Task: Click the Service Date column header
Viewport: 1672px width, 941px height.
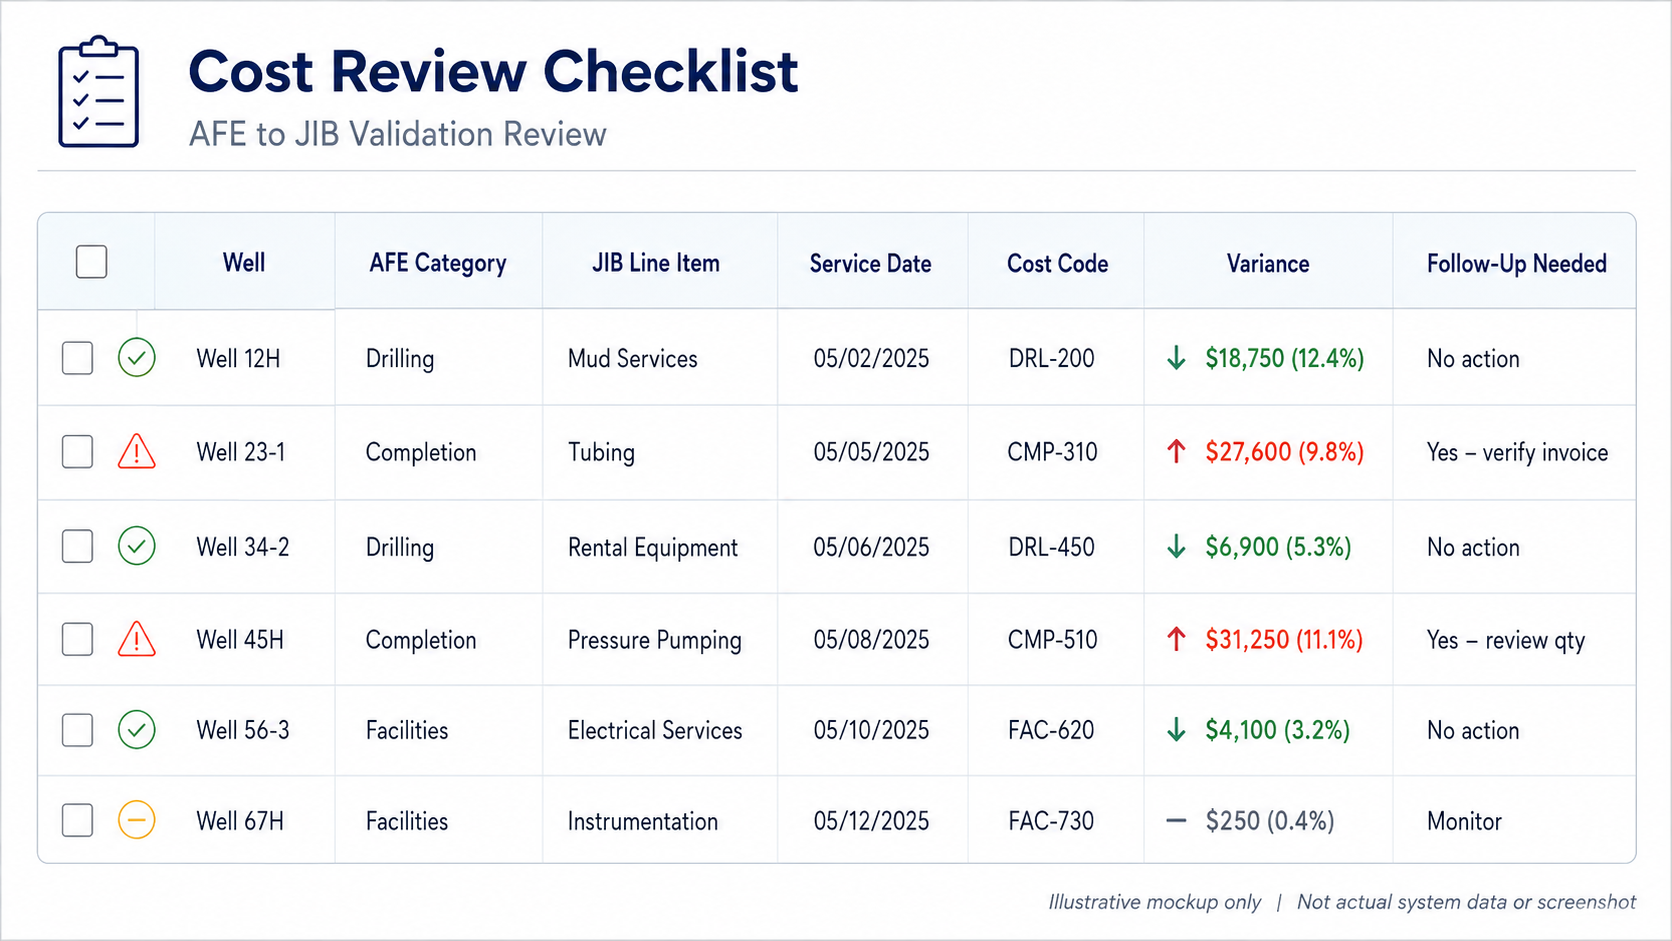Action: tap(870, 263)
